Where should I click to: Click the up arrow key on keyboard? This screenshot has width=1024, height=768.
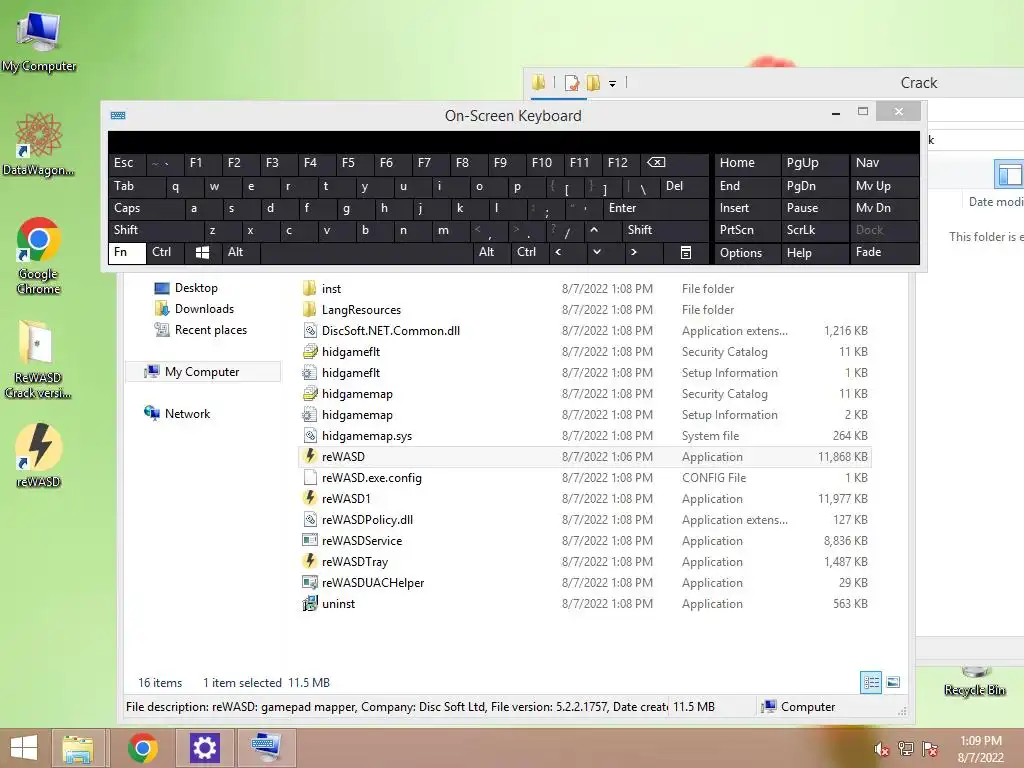click(x=594, y=230)
